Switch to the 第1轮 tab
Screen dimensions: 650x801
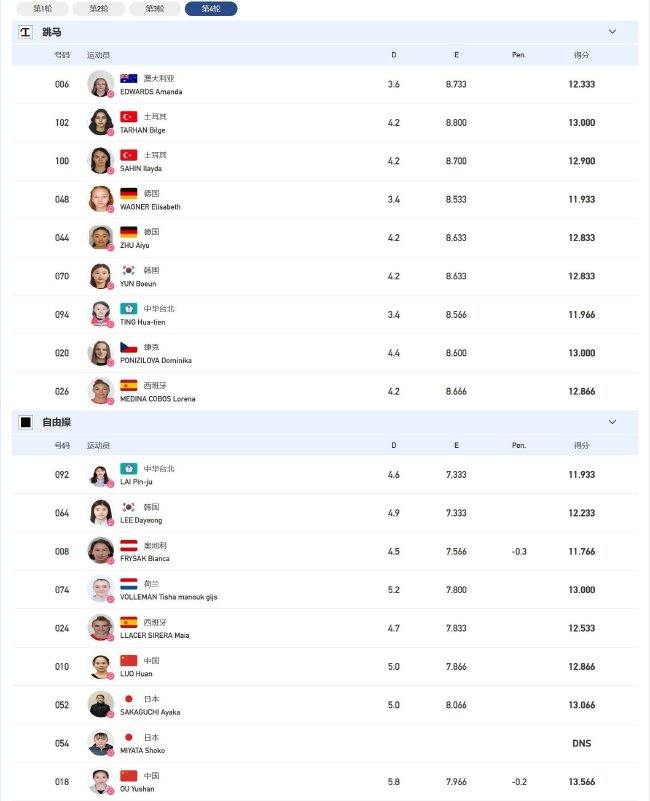pos(42,9)
